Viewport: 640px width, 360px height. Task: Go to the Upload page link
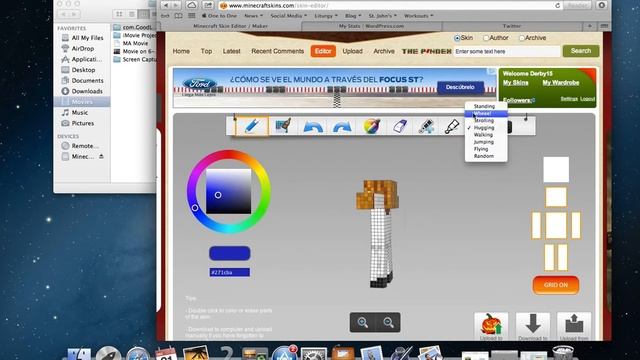[352, 51]
